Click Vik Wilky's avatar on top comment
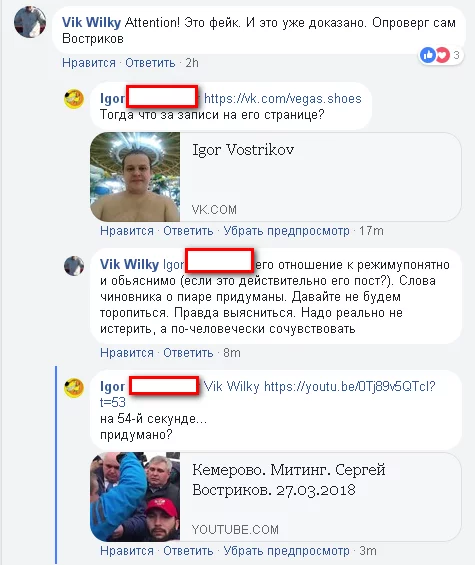Screen dimensions: 475x565 click(30, 22)
